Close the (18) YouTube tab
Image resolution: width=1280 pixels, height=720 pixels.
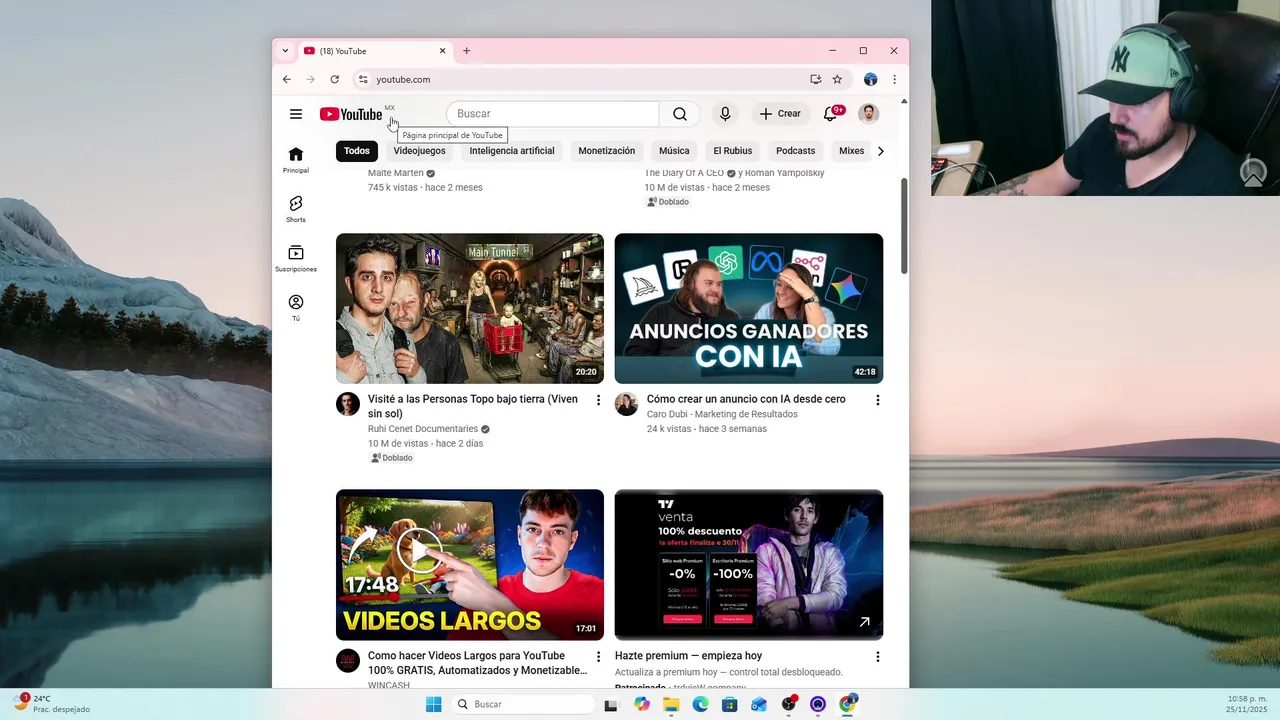point(442,51)
